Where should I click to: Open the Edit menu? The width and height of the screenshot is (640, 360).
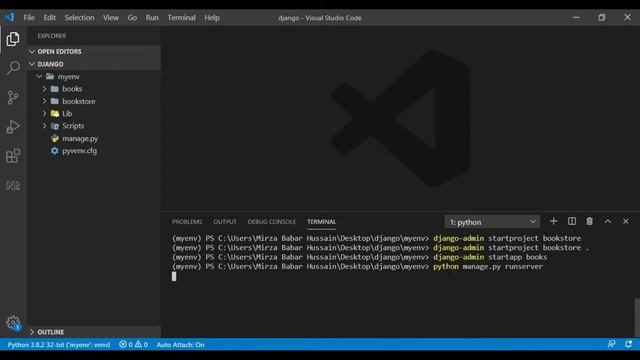tap(49, 18)
